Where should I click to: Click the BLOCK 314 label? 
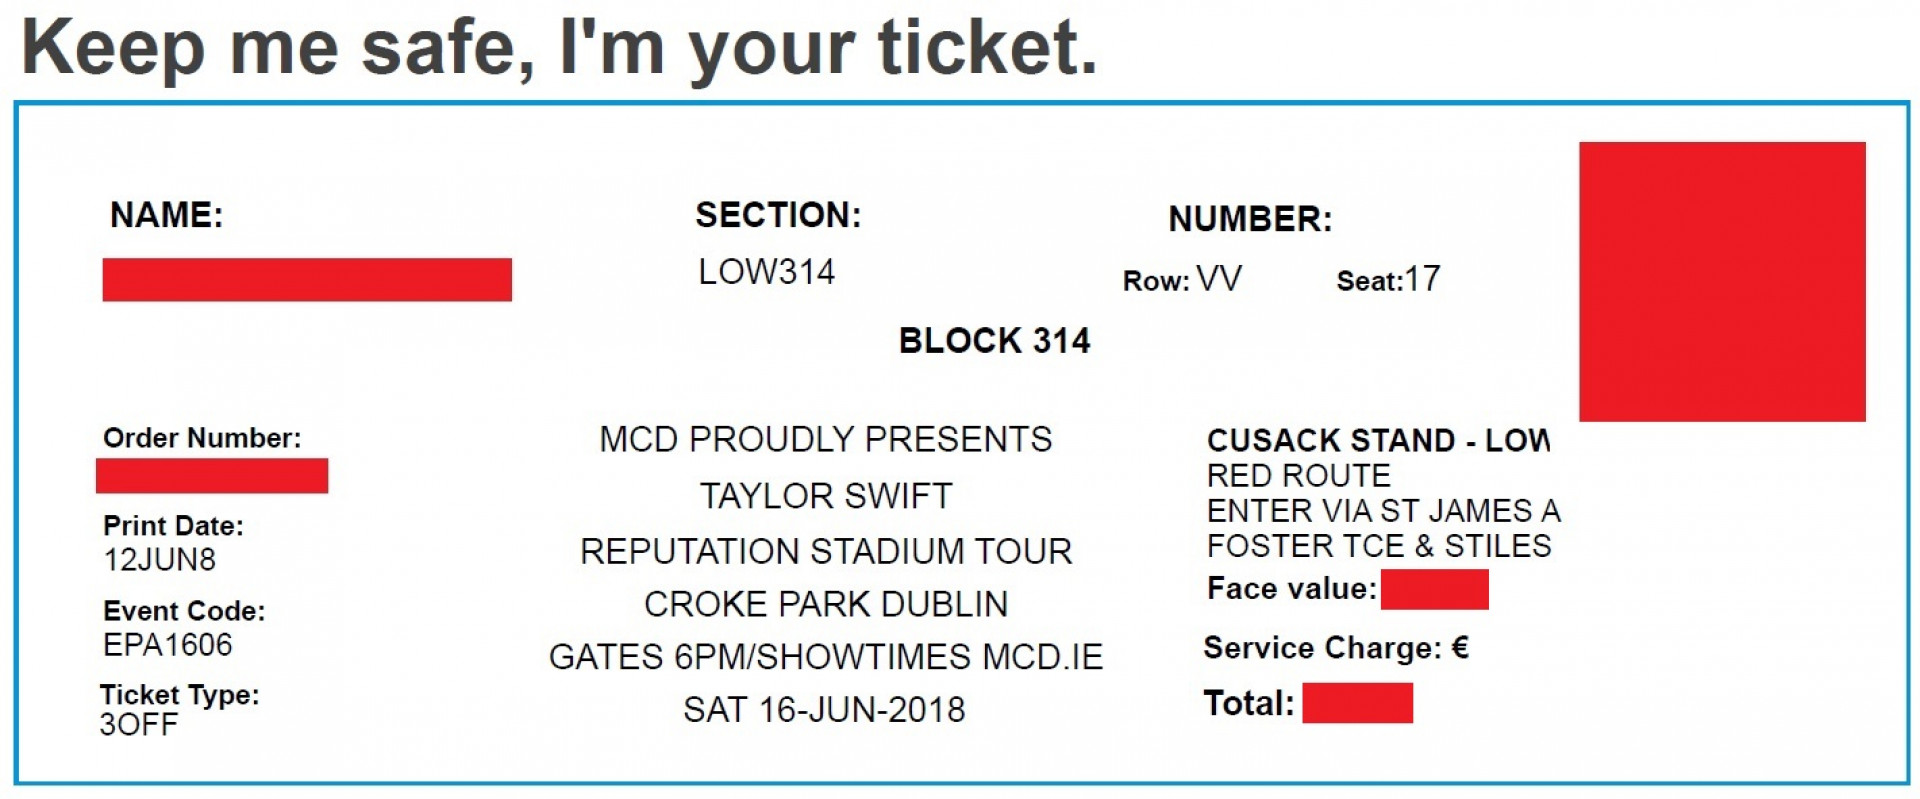(994, 341)
